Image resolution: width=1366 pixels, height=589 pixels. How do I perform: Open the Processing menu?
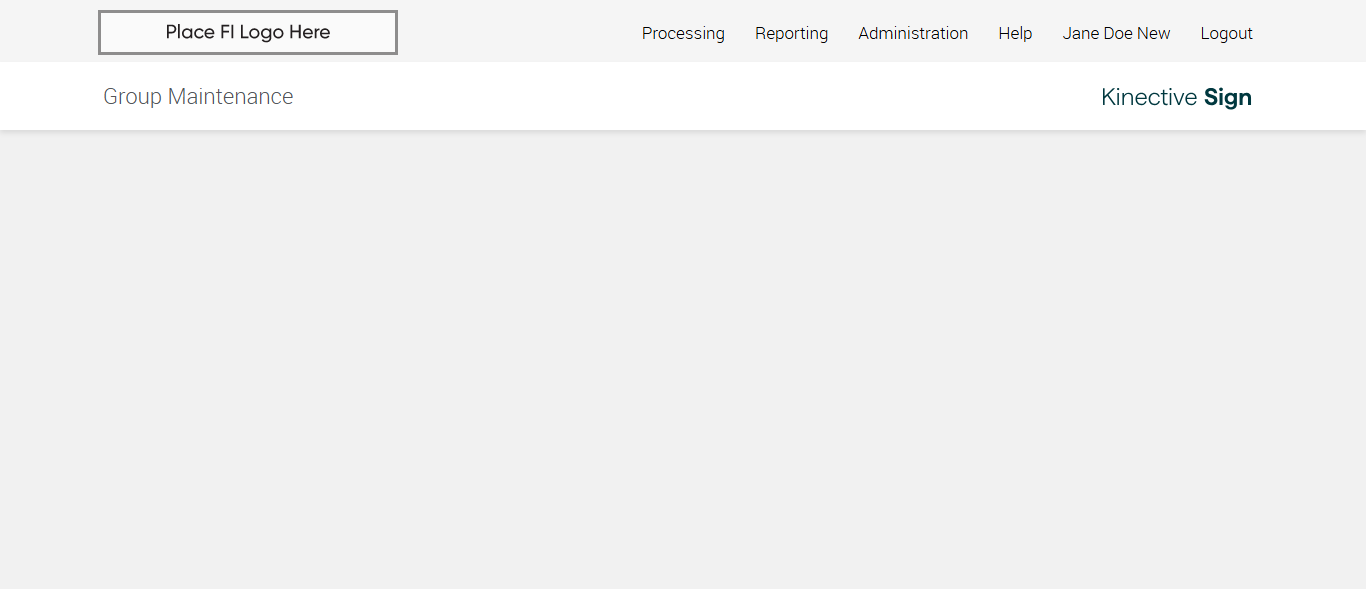tap(683, 33)
